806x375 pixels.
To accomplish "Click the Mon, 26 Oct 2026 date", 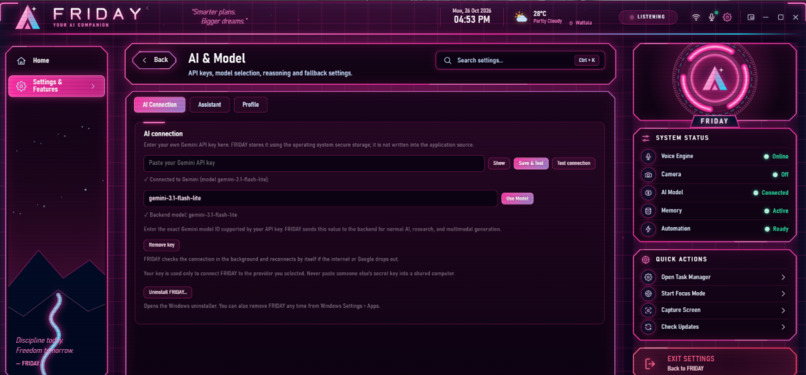I will 471,10.
